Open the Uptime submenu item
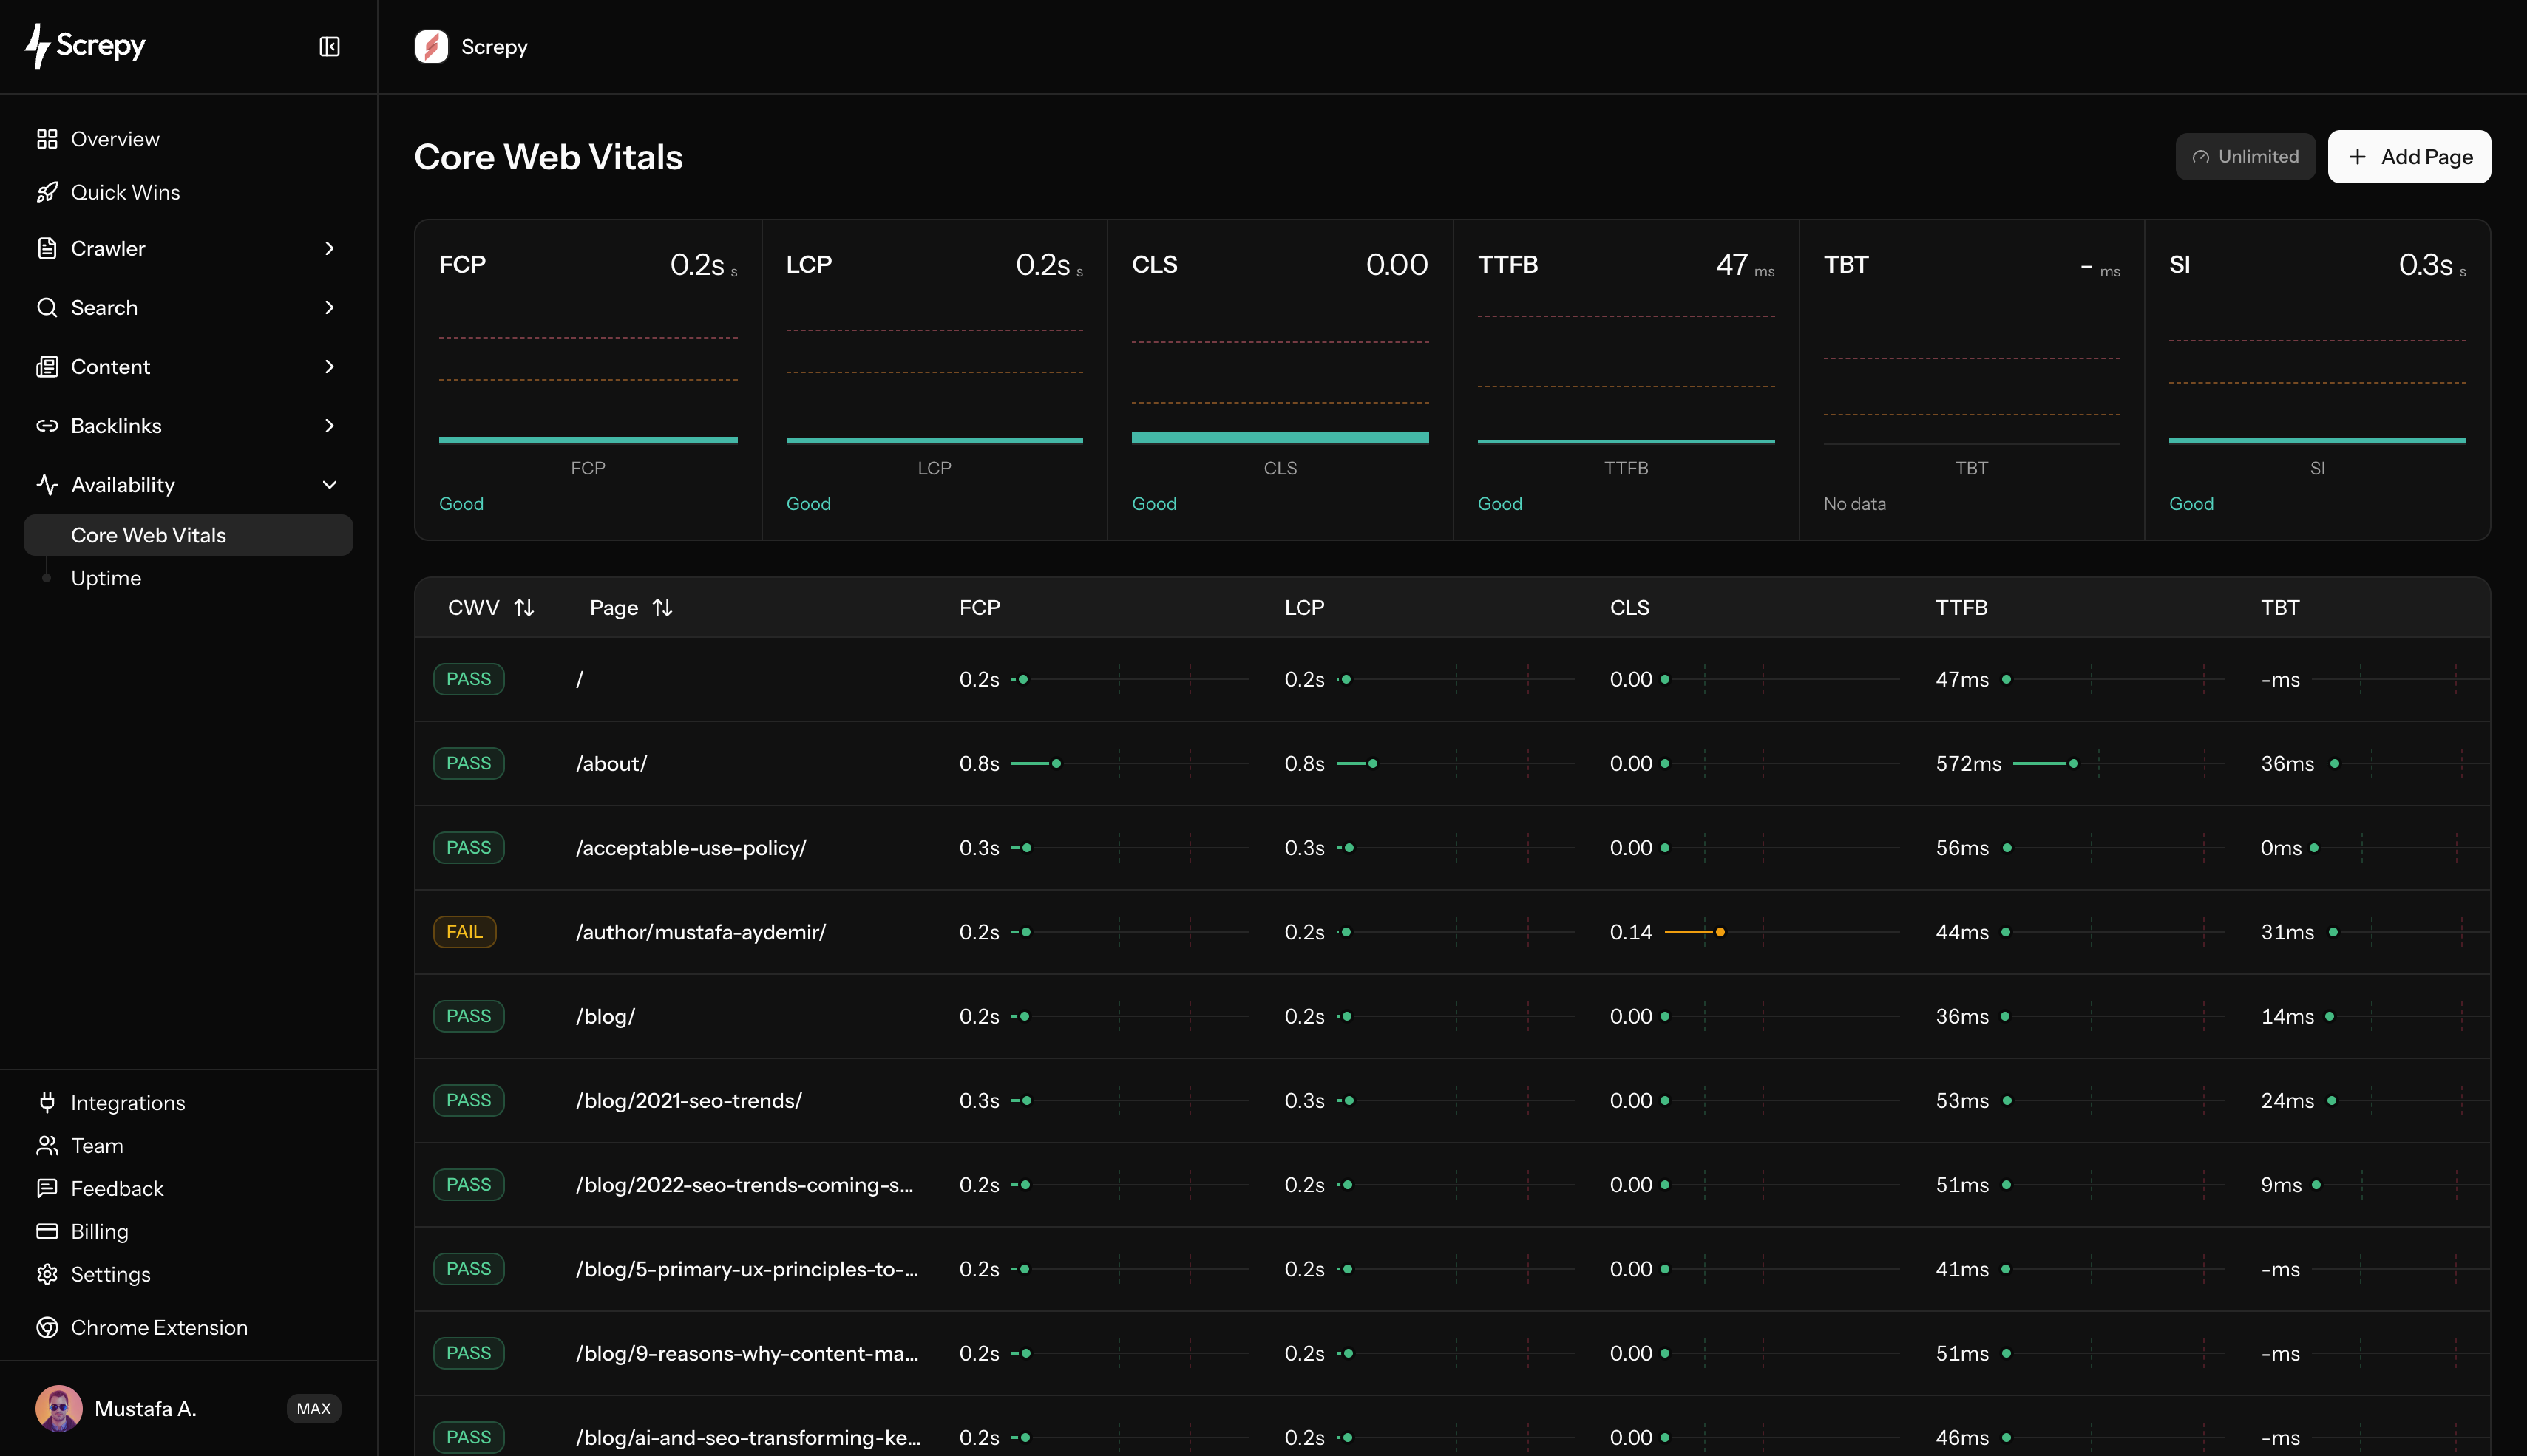Image resolution: width=2527 pixels, height=1456 pixels. pyautogui.click(x=106, y=578)
